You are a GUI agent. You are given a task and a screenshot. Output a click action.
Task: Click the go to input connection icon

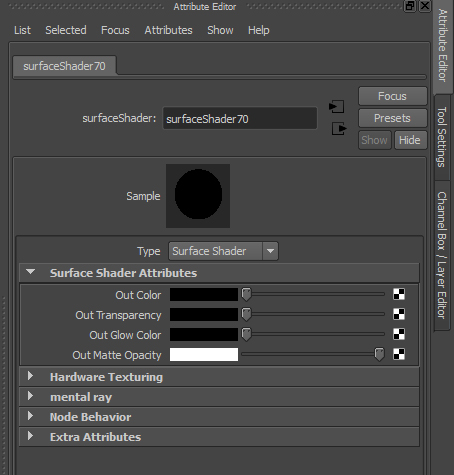click(x=336, y=107)
